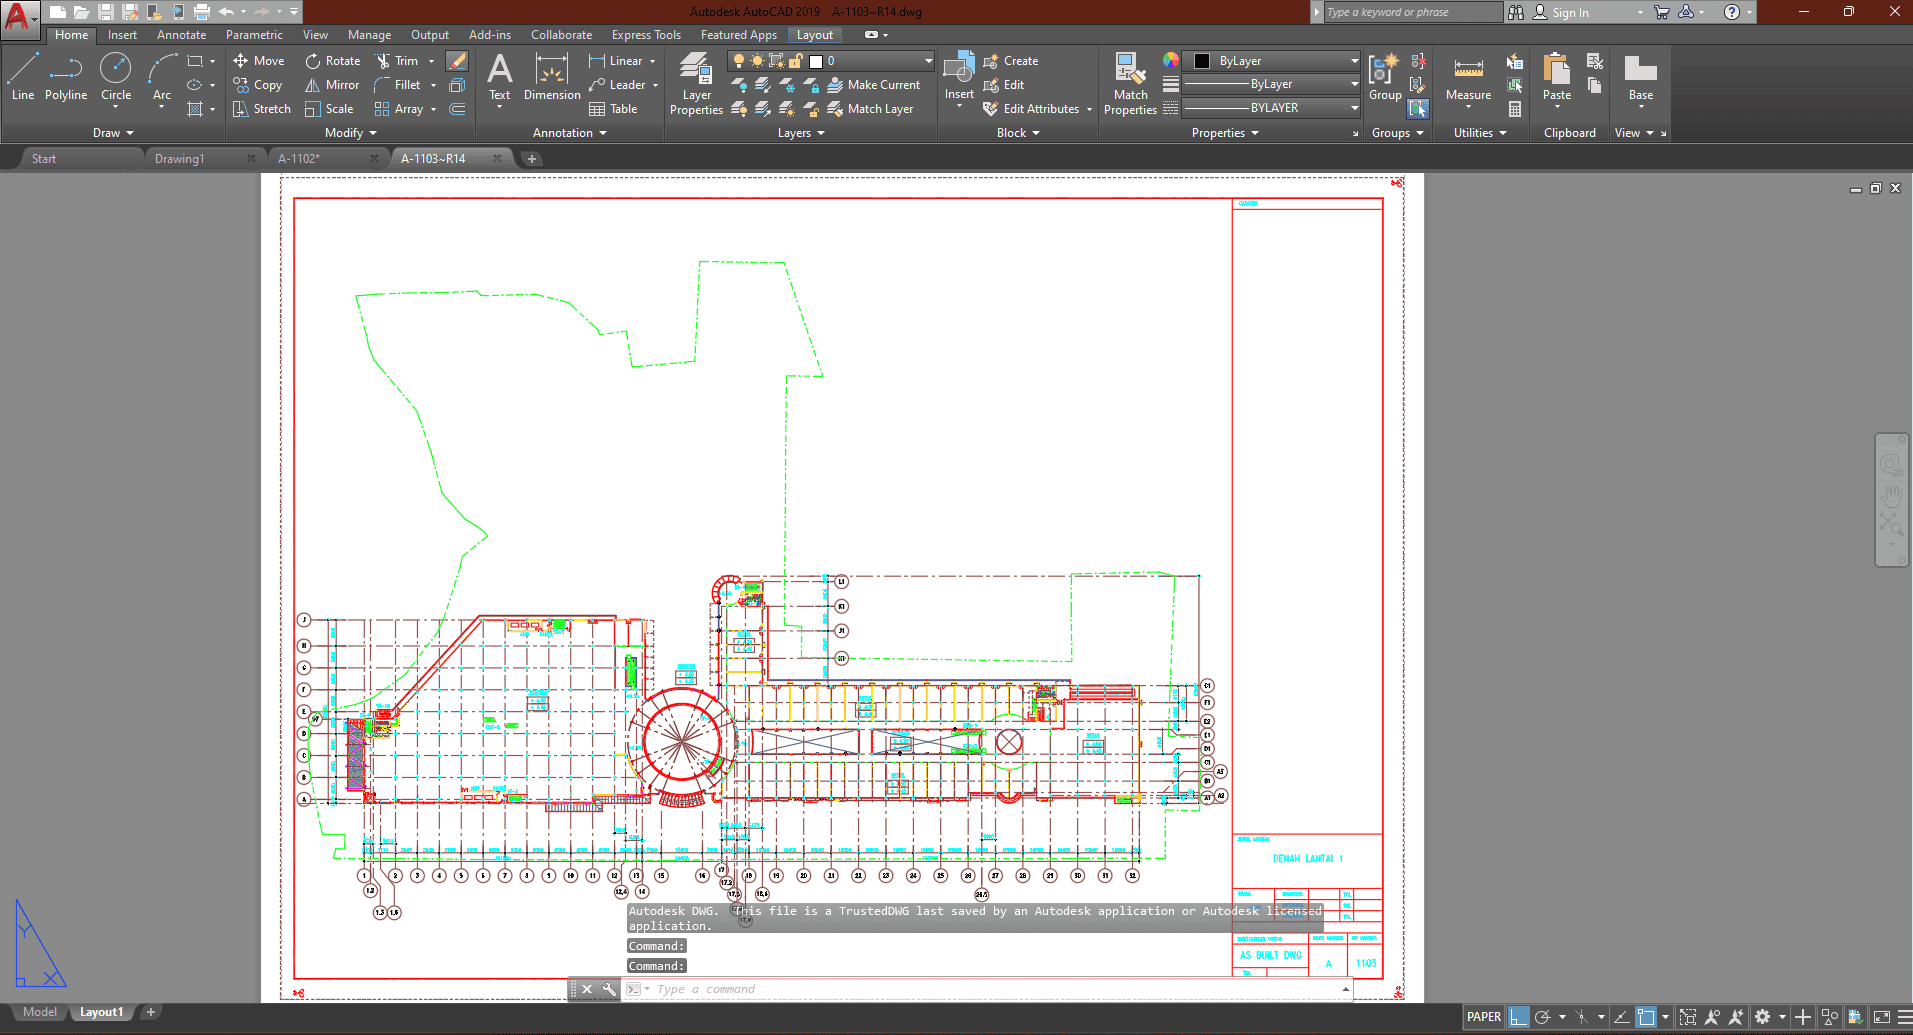
Task: Select the Measure utility tool
Action: pos(1468,80)
